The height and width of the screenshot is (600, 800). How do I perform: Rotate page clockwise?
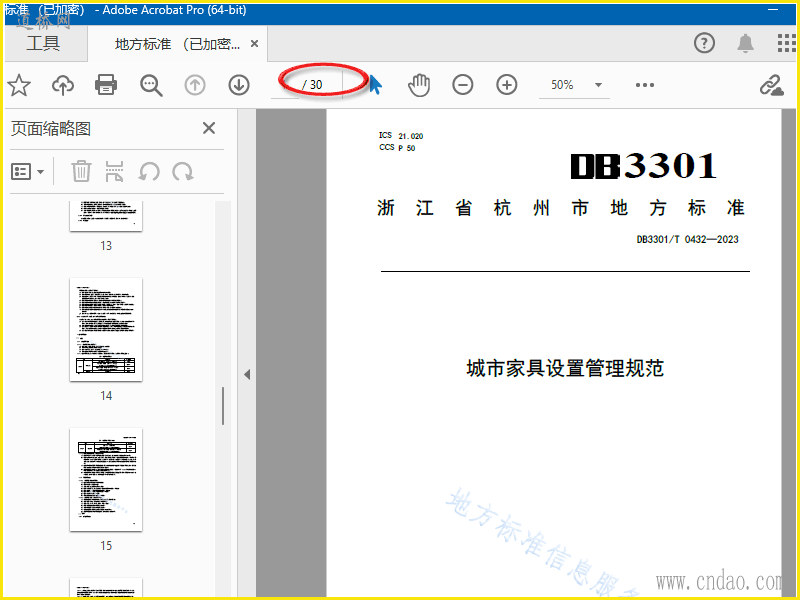click(x=183, y=172)
